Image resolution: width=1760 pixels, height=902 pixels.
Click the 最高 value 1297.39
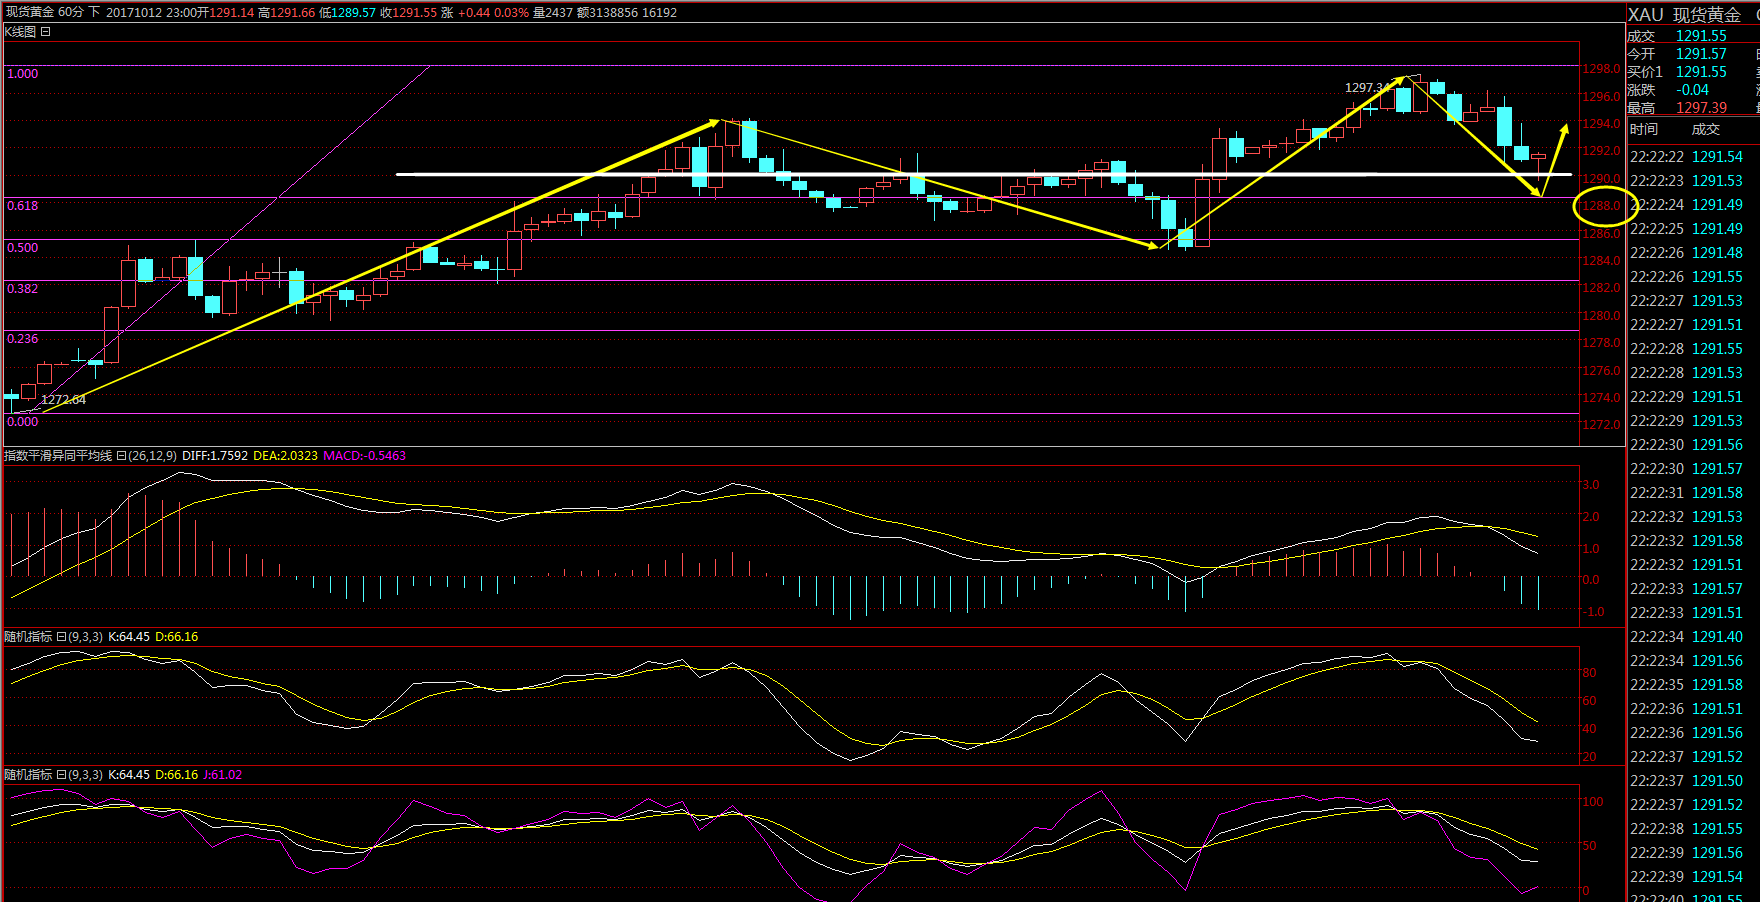click(x=1701, y=108)
